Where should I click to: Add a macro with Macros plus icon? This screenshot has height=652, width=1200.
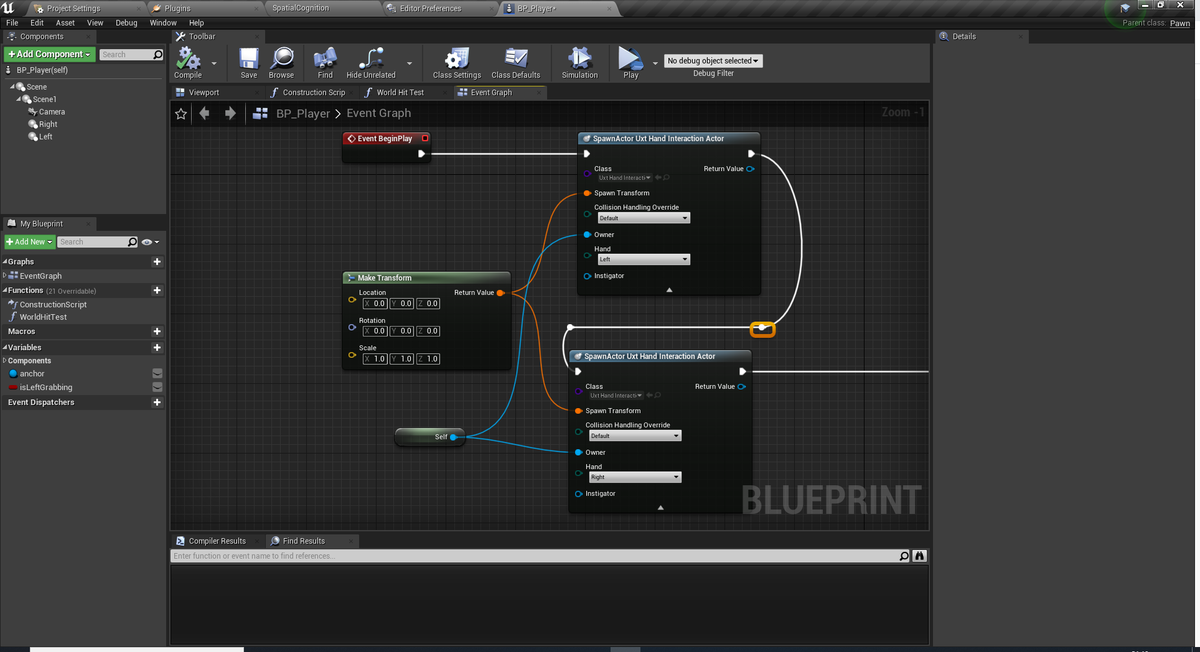[x=157, y=331]
